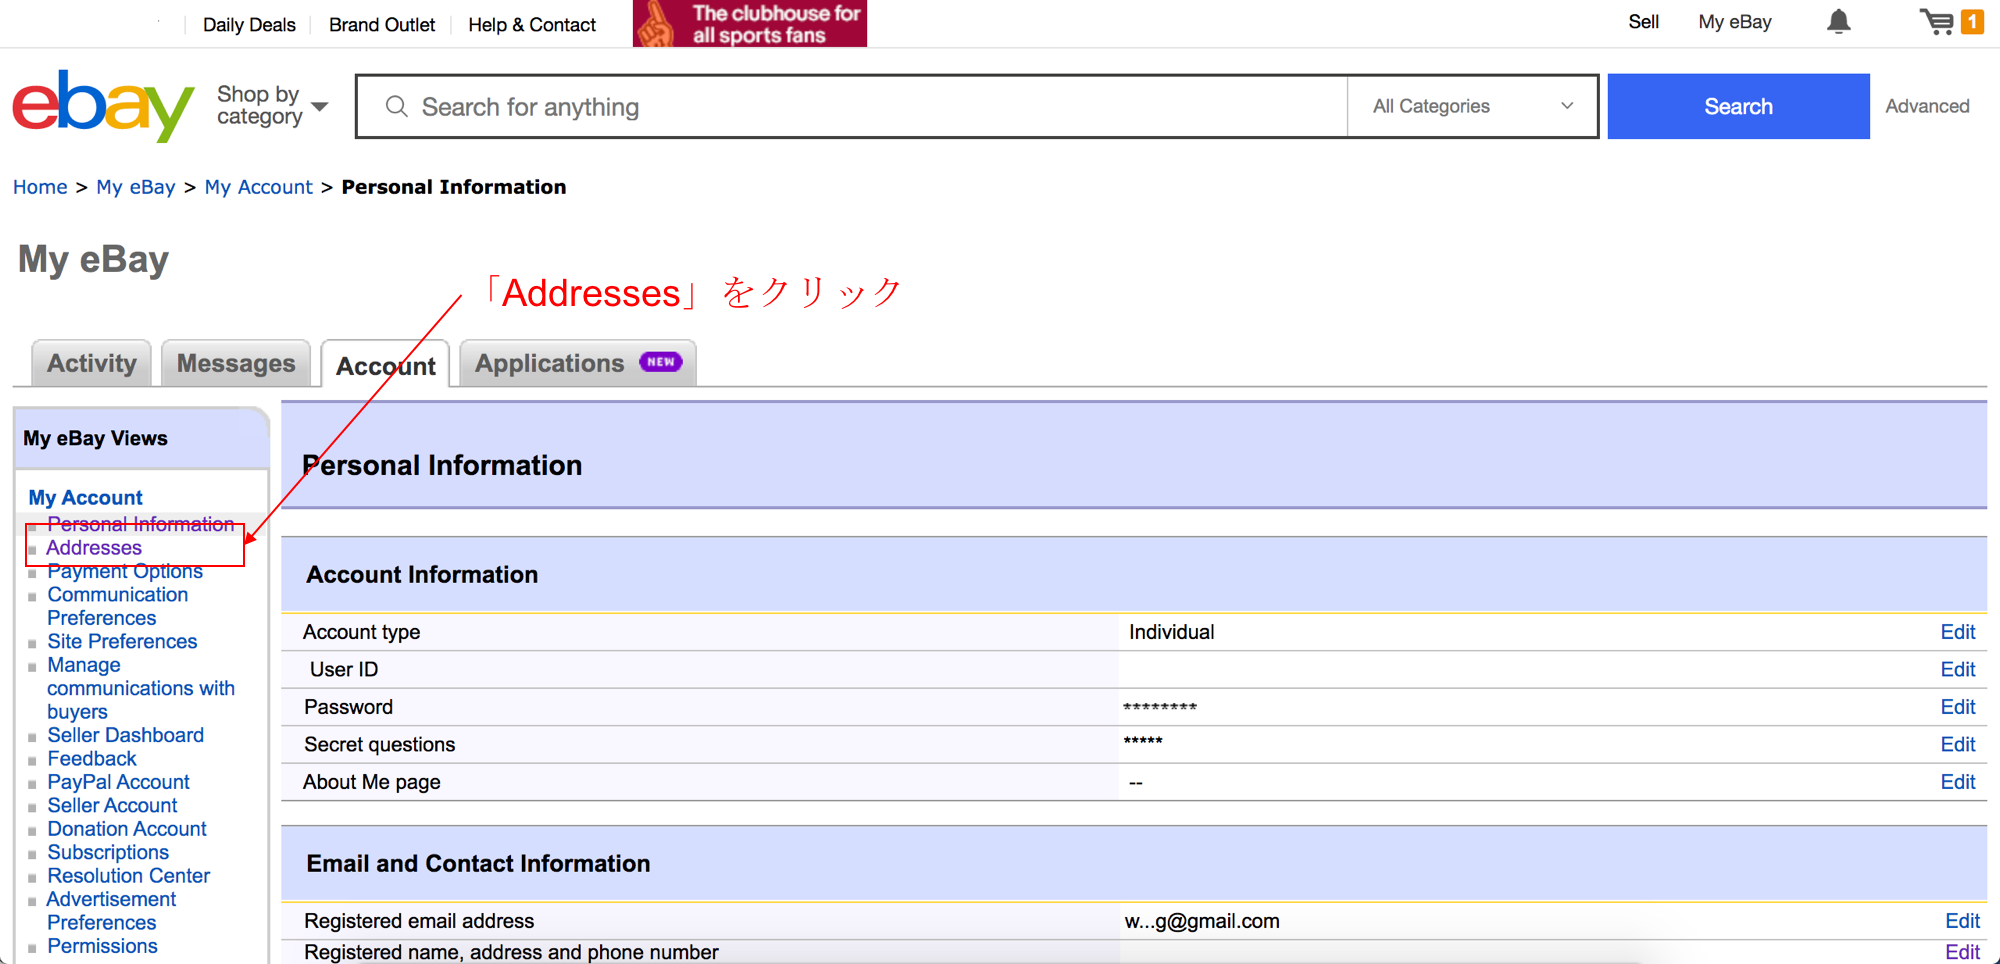2000x964 pixels.
Task: Go to My eBay breadcrumb
Action: point(136,187)
